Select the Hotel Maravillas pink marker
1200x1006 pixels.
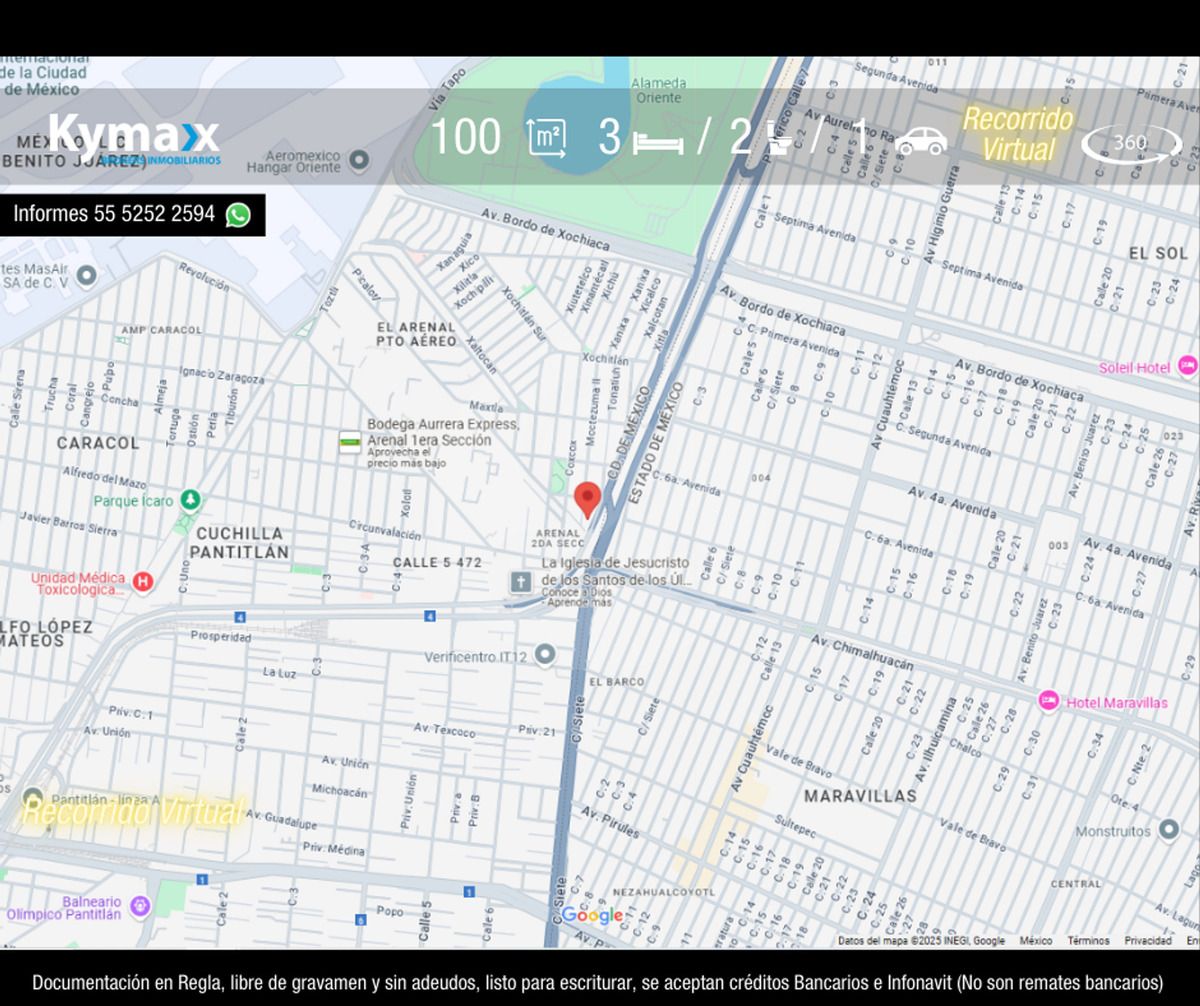pos(1048,701)
